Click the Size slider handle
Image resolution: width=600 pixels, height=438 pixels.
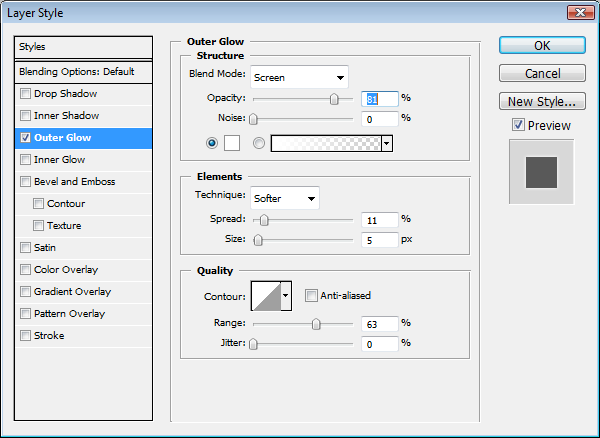(258, 240)
